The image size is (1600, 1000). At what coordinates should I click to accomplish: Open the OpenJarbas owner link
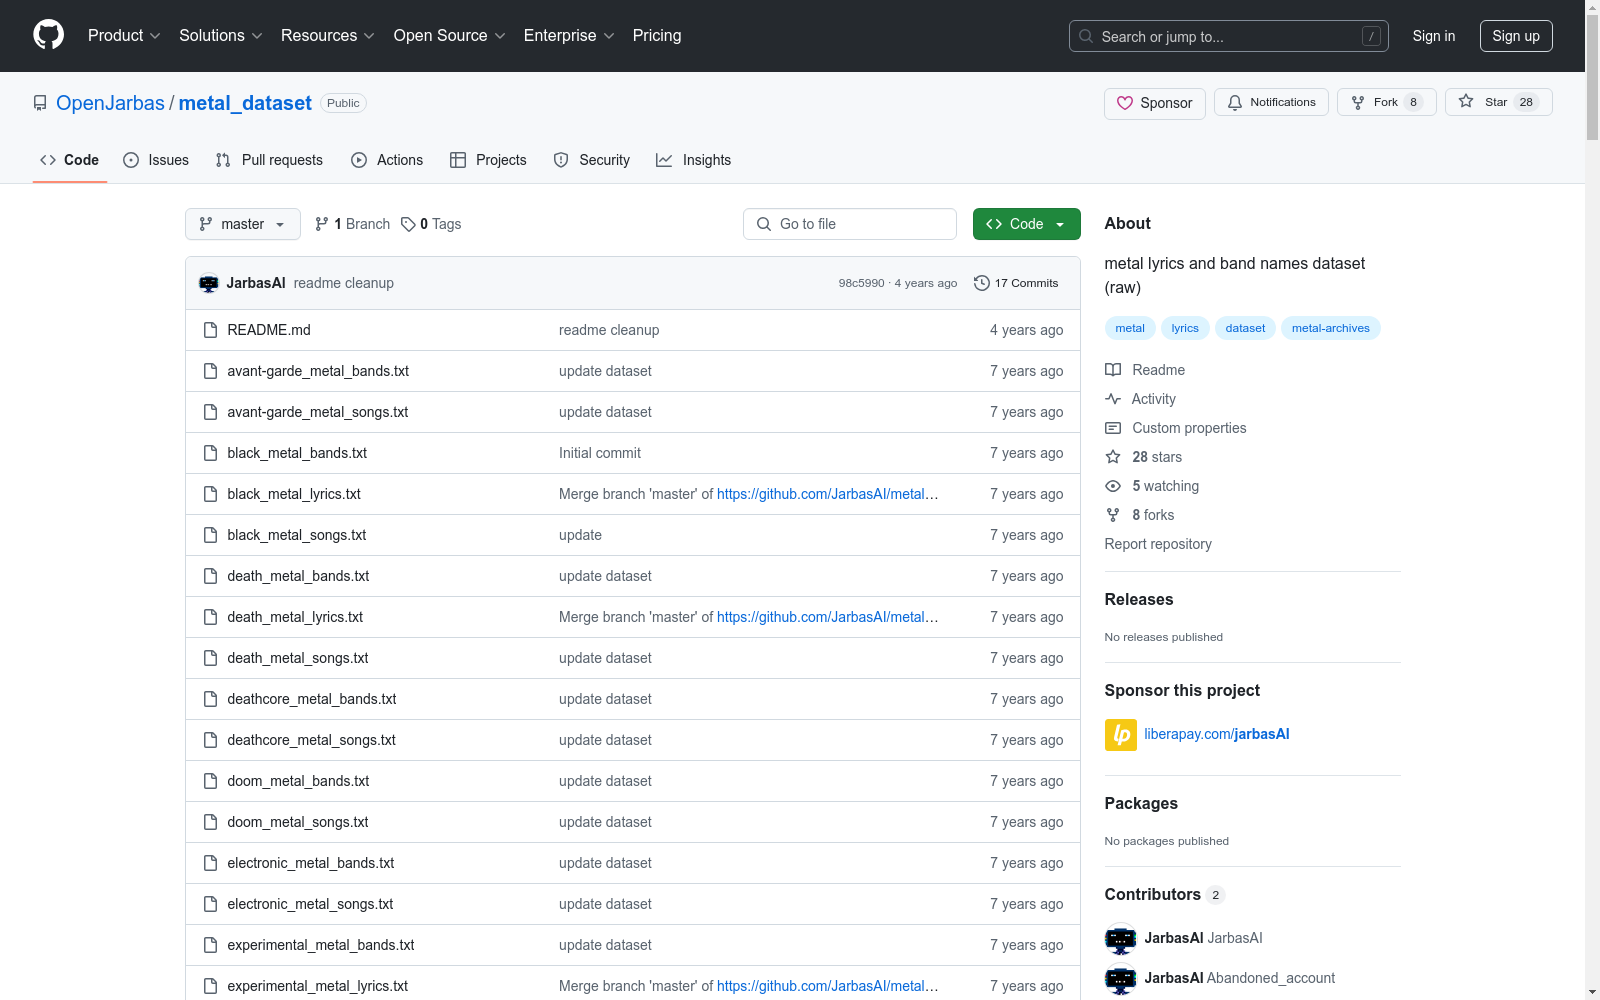(110, 103)
